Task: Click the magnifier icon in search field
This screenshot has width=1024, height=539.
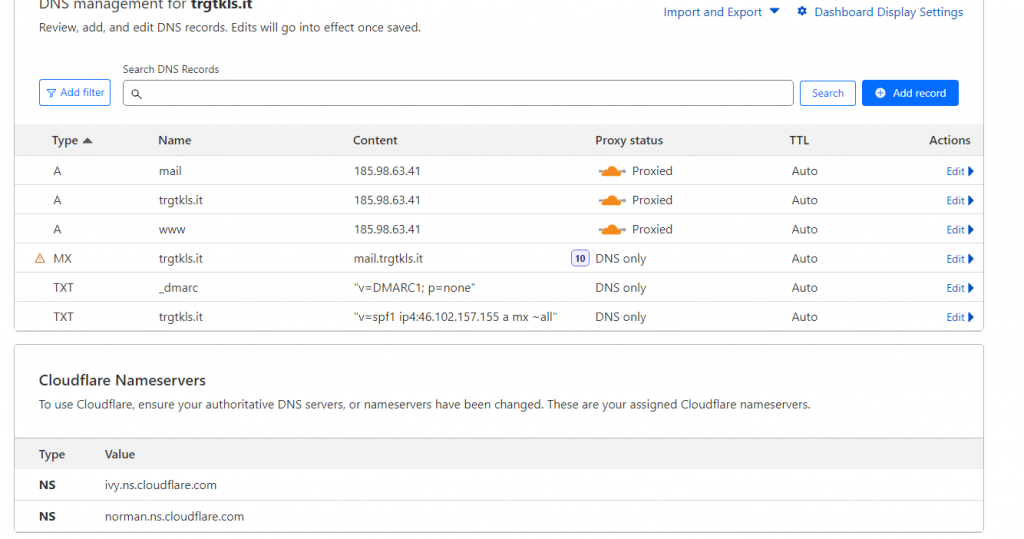Action: pos(137,94)
